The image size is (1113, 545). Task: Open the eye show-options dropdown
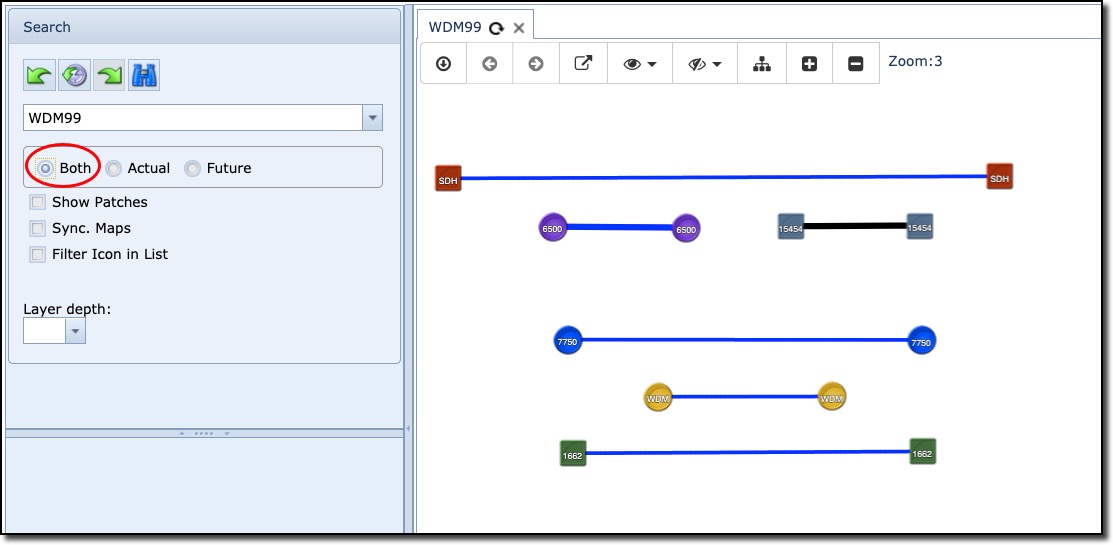click(x=640, y=63)
